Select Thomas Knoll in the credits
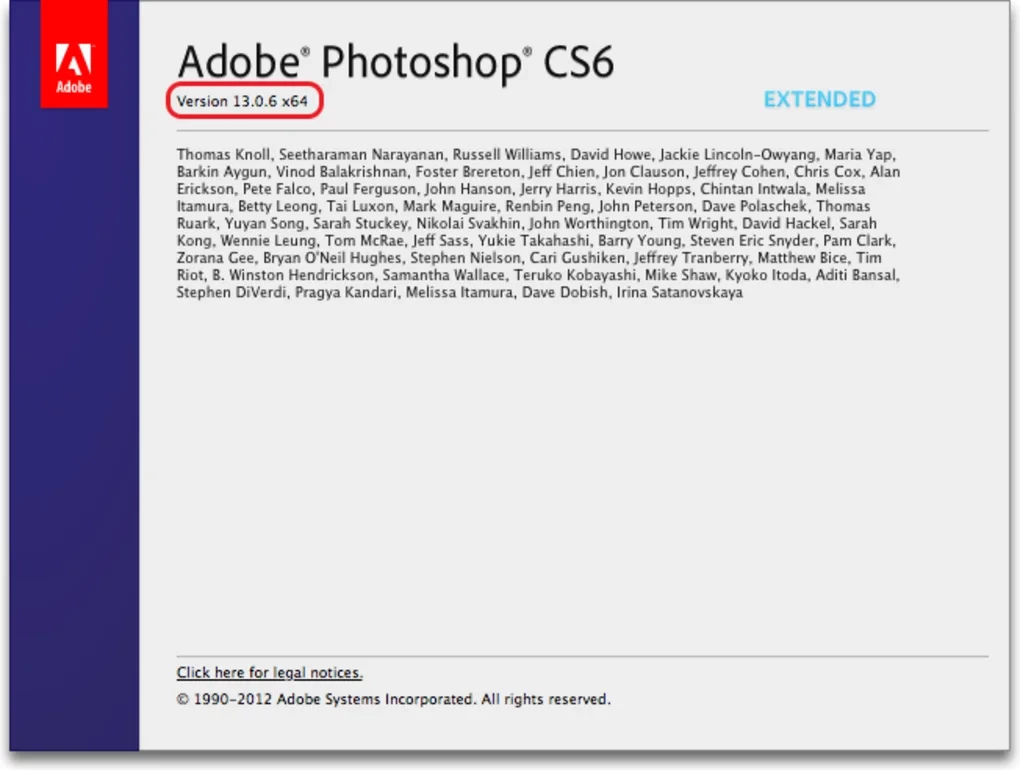The image size is (1020, 770). tap(222, 155)
